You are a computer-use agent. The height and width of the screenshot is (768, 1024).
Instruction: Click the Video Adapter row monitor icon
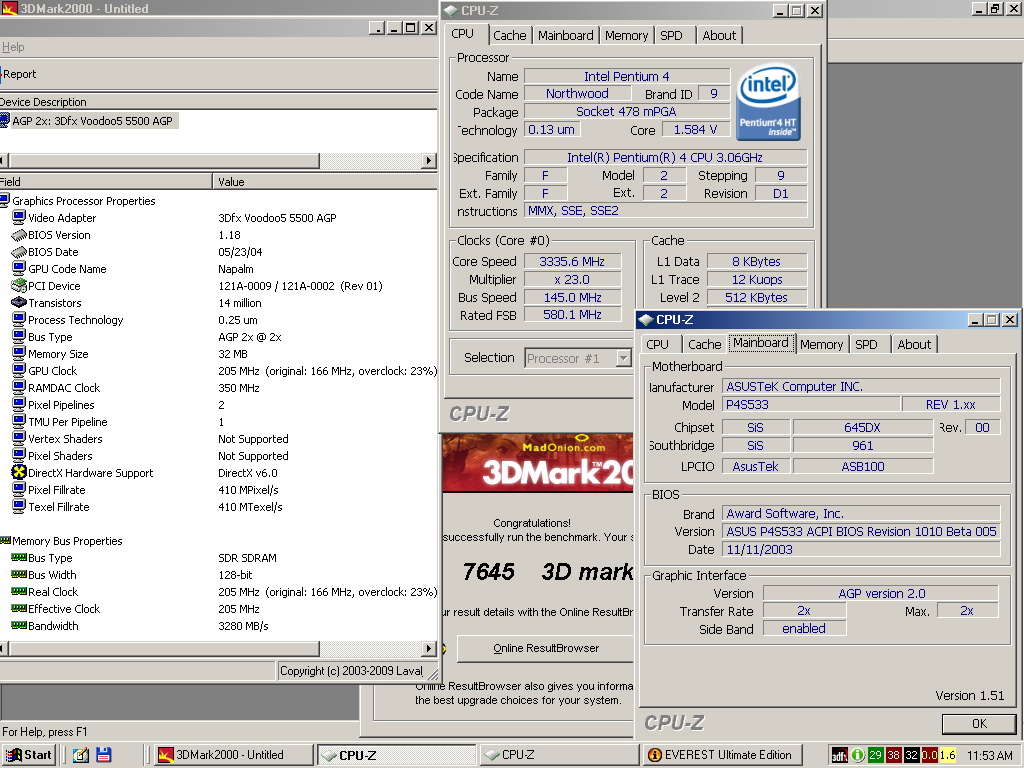click(x=19, y=217)
